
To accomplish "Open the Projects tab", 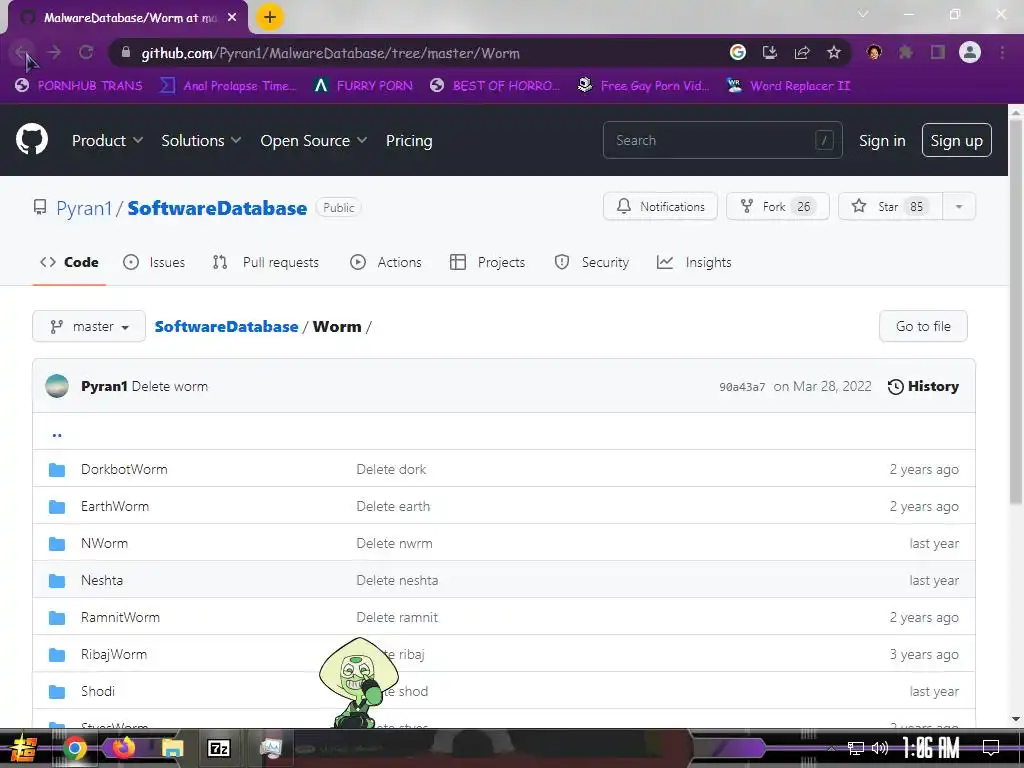I will (488, 262).
